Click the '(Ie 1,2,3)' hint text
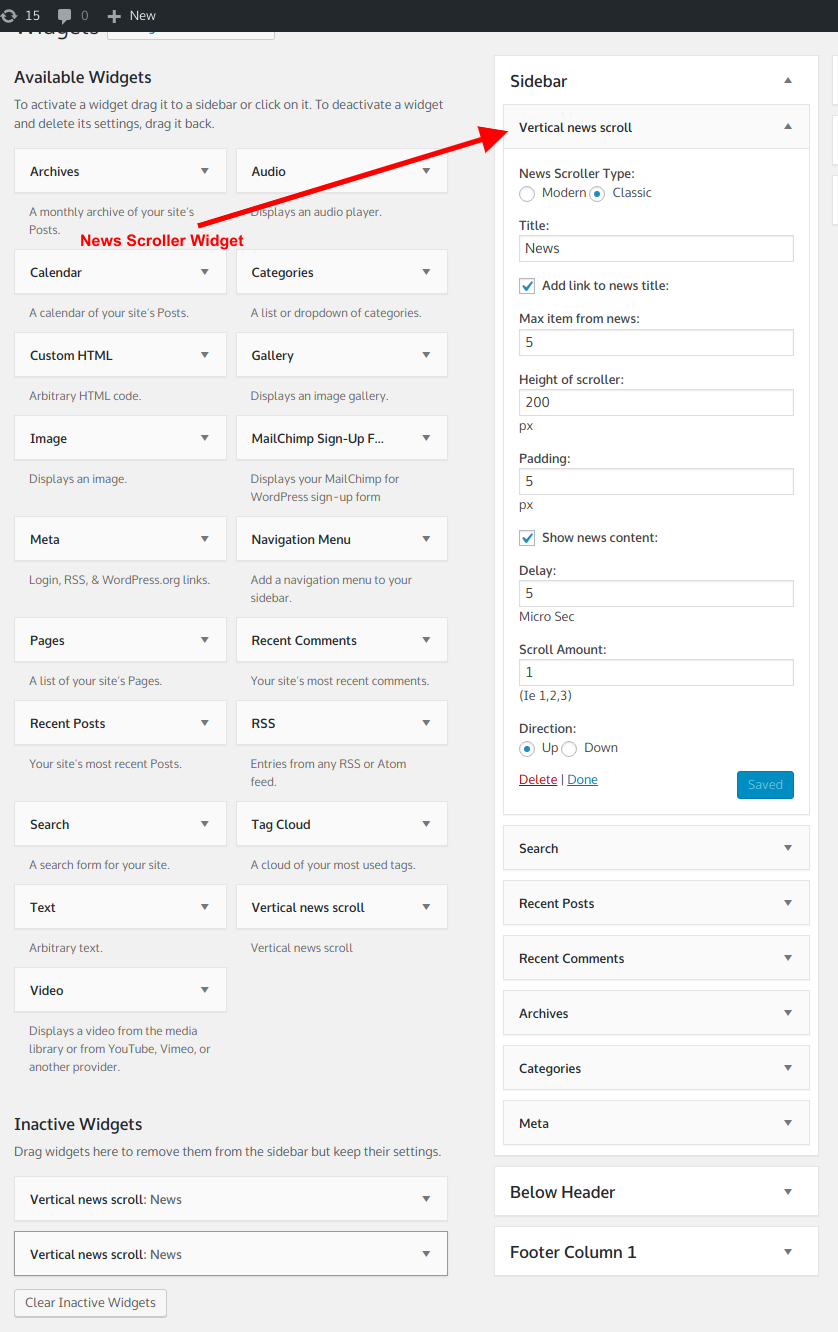 coord(545,696)
